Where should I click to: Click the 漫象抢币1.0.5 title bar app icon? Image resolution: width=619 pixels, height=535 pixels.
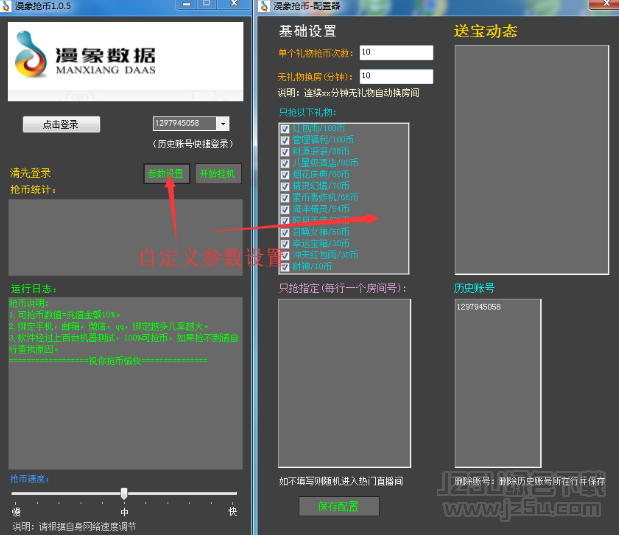pos(6,6)
